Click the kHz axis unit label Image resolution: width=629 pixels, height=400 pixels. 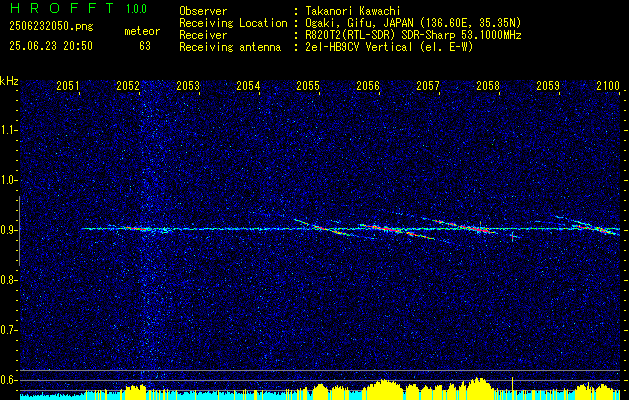point(9,81)
